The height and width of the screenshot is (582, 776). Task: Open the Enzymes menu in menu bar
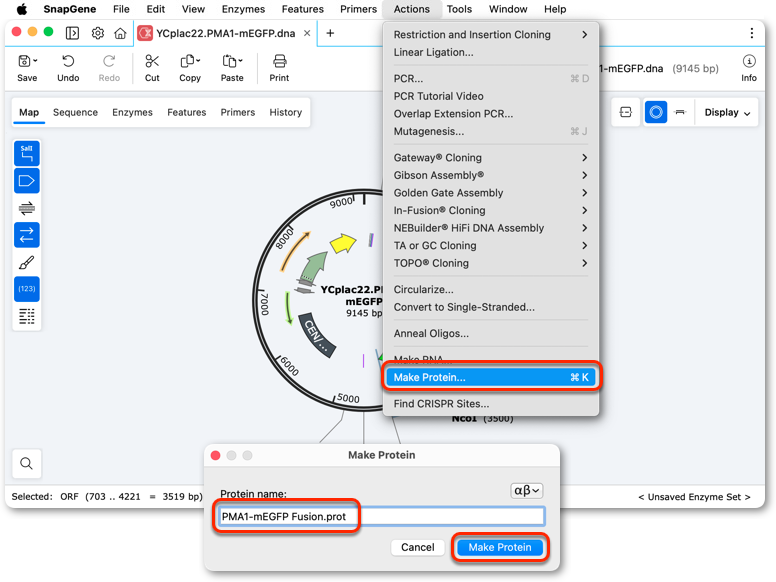(x=243, y=9)
